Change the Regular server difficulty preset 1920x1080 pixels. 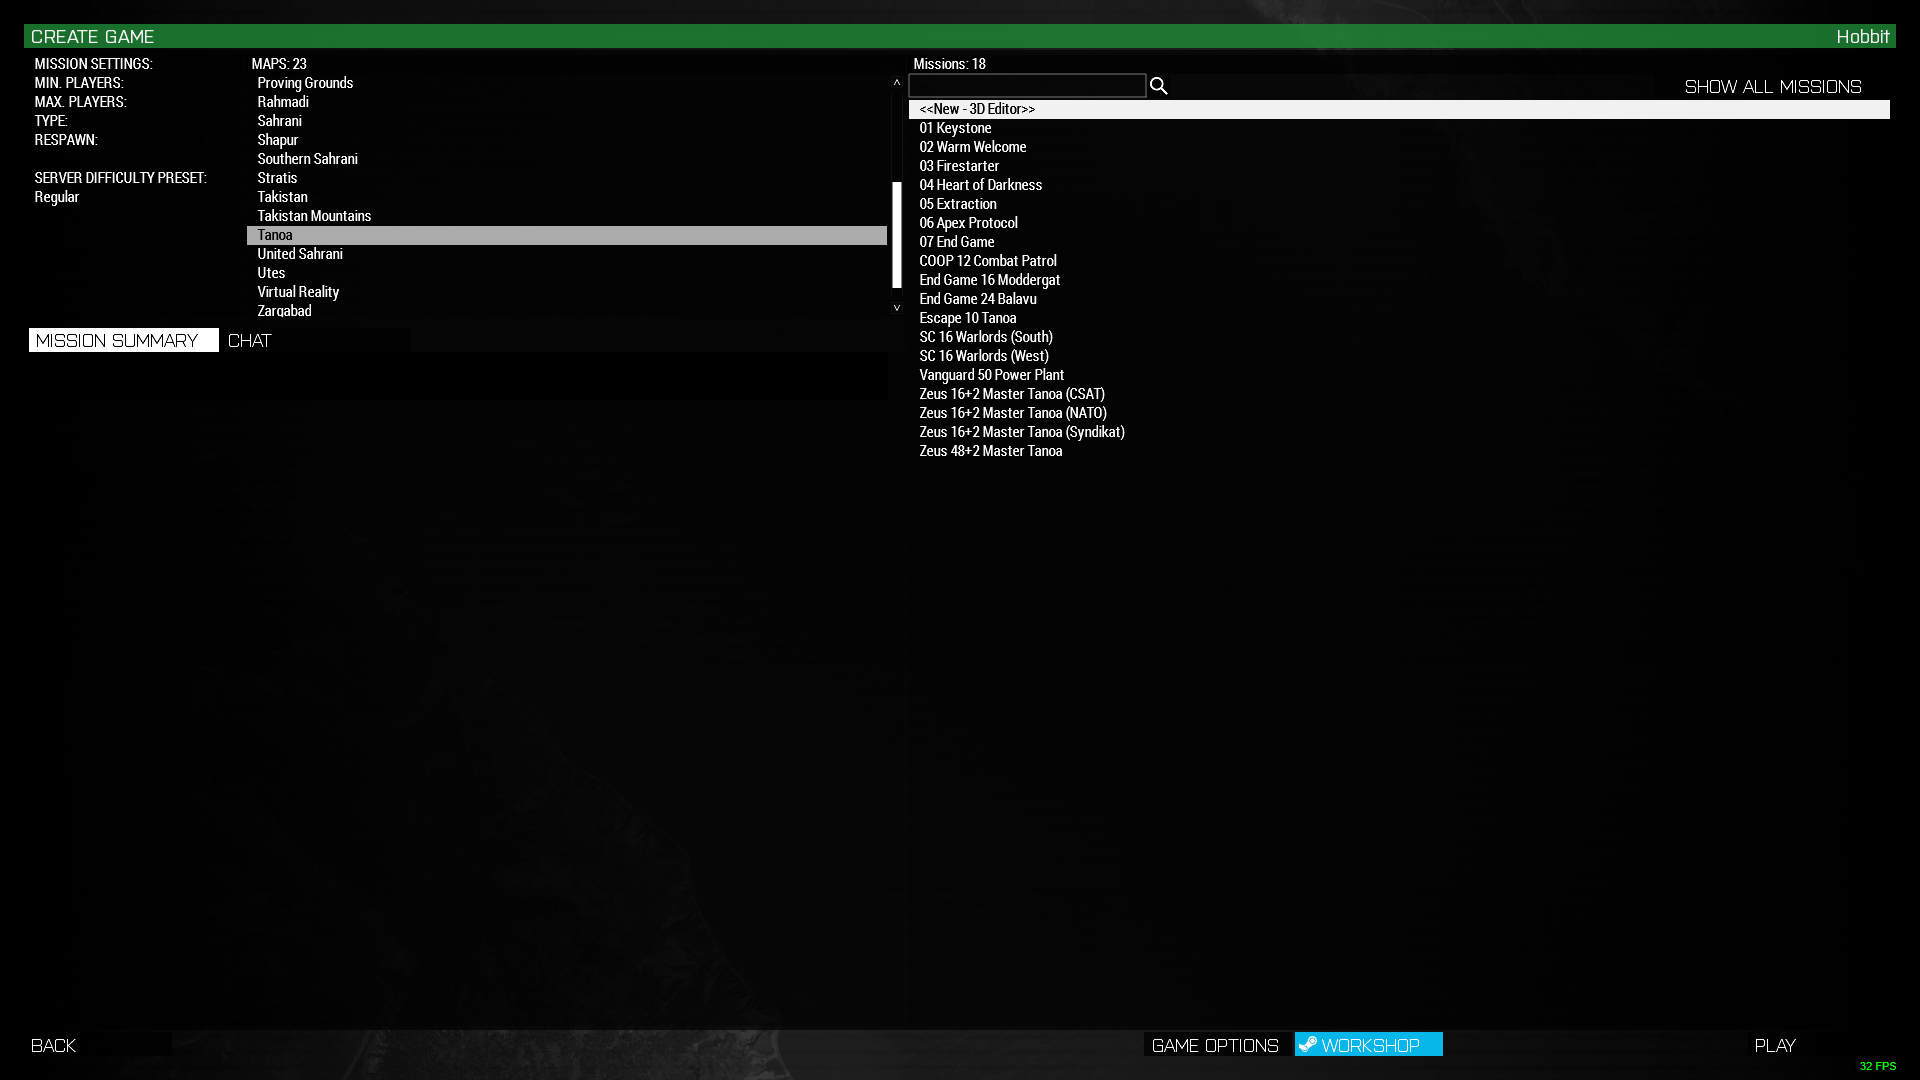coord(57,197)
